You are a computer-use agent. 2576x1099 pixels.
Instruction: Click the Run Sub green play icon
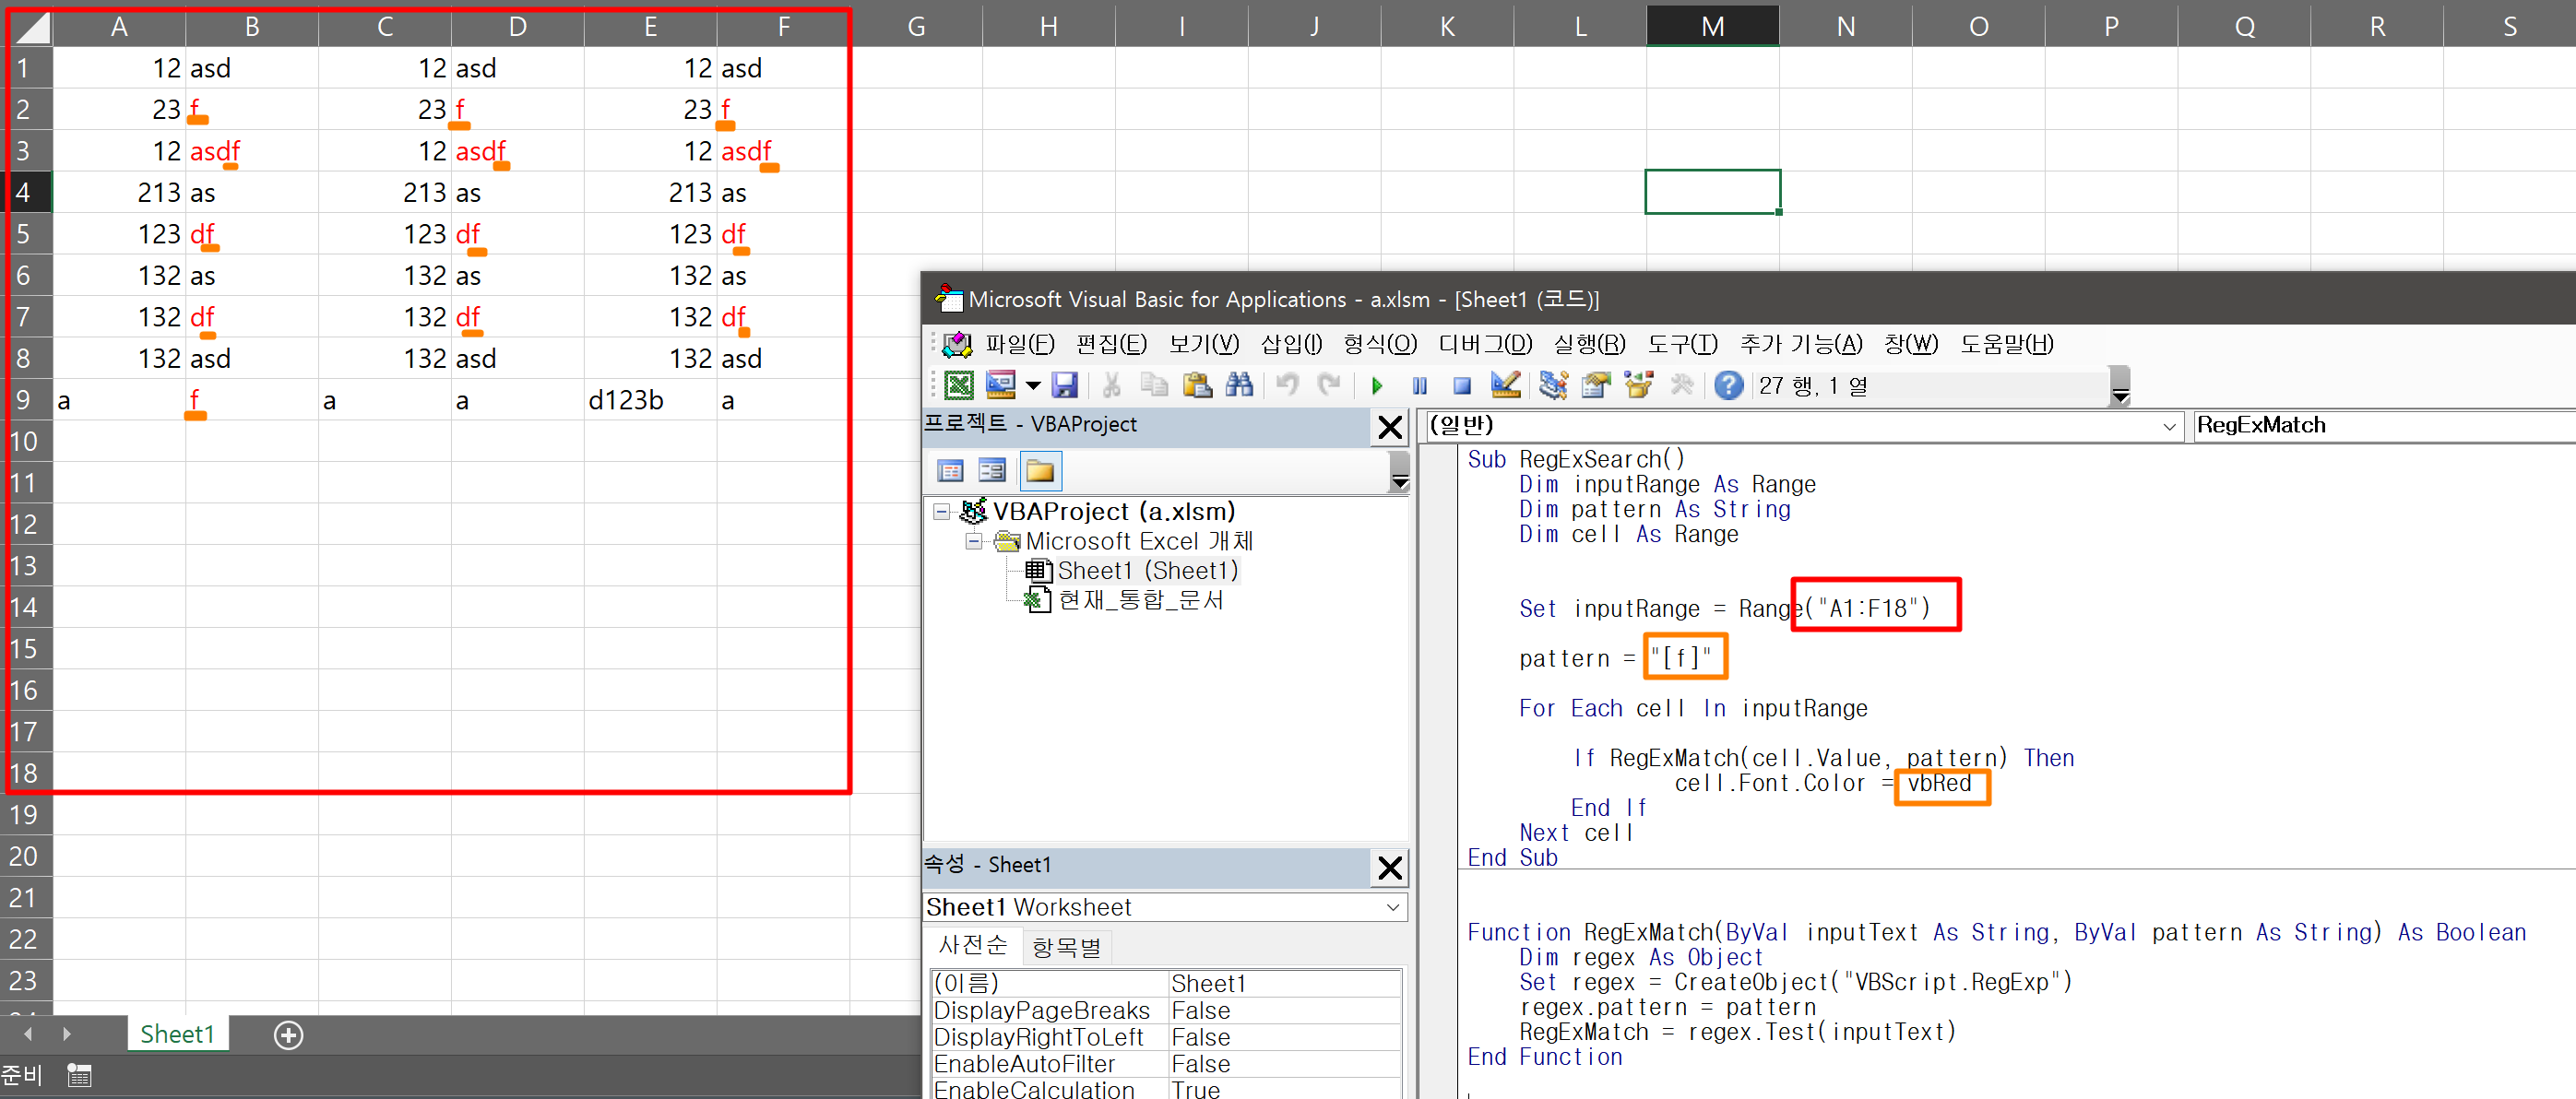point(1377,386)
